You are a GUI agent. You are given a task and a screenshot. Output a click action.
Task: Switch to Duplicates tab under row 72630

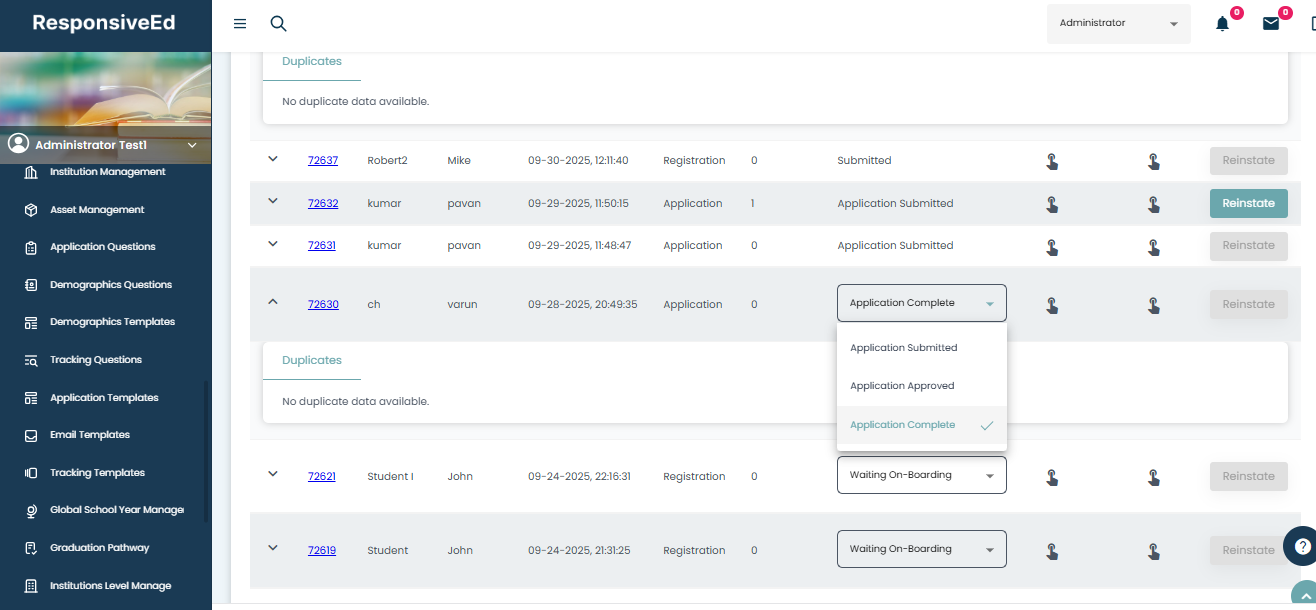coord(312,361)
